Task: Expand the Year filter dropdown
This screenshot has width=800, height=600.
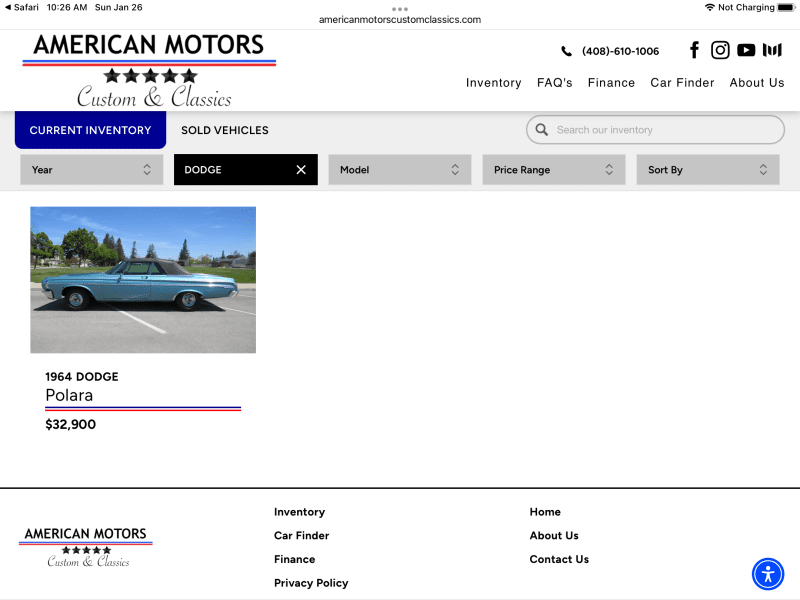Action: tap(92, 170)
